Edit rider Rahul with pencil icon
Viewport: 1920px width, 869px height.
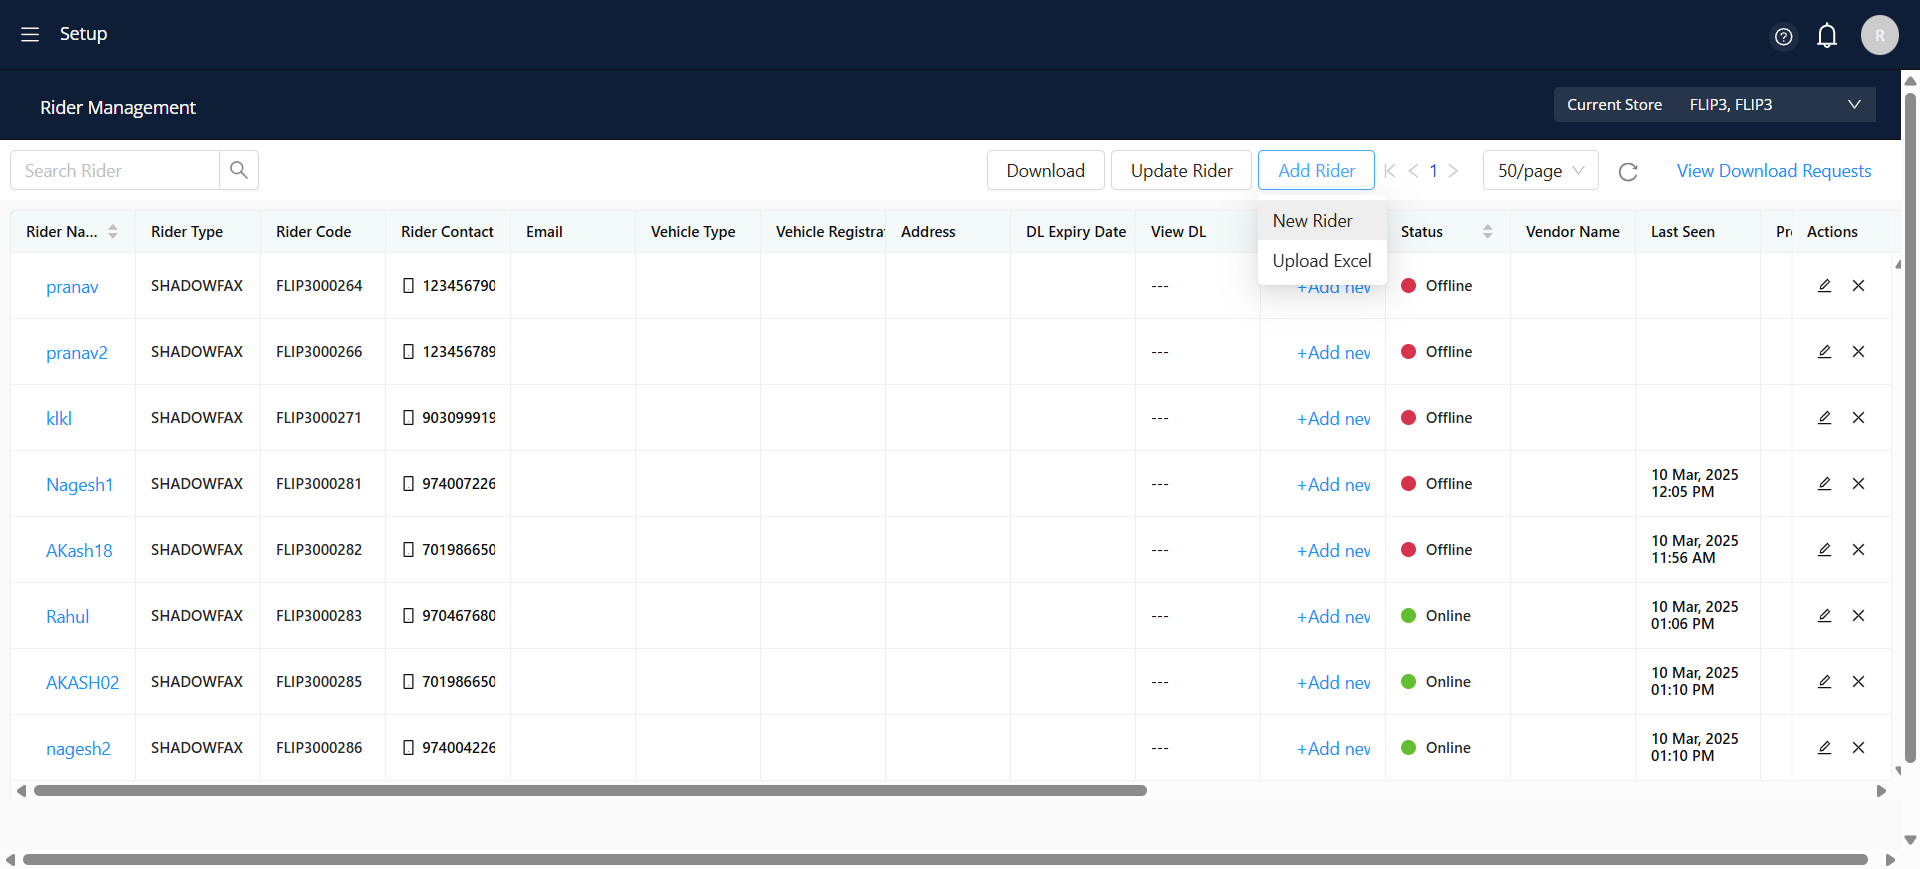click(1824, 616)
